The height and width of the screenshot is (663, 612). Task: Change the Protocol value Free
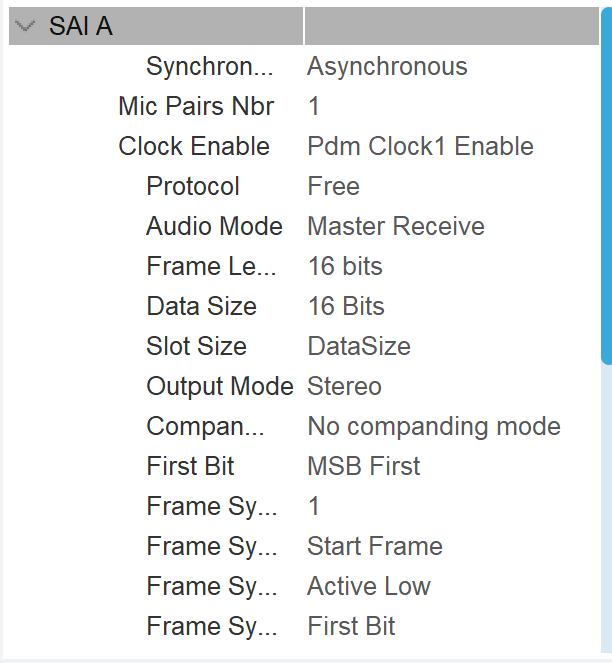333,187
